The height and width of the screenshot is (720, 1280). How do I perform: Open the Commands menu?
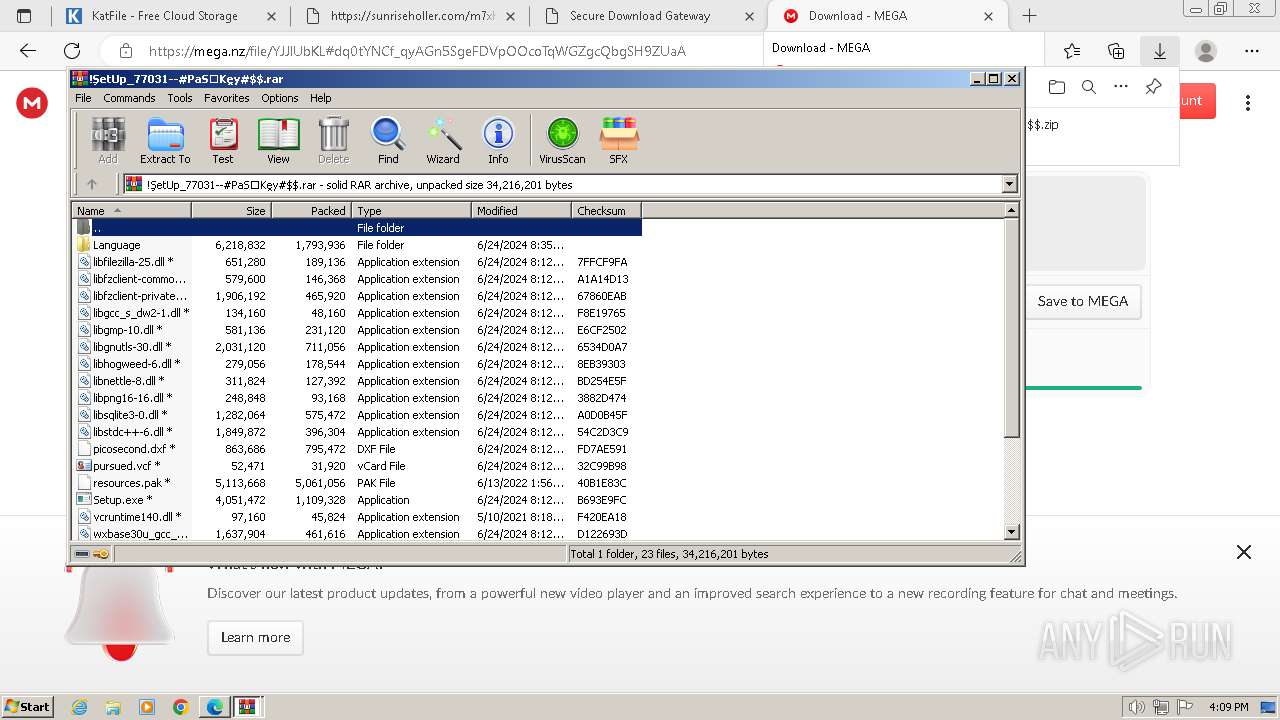click(129, 98)
